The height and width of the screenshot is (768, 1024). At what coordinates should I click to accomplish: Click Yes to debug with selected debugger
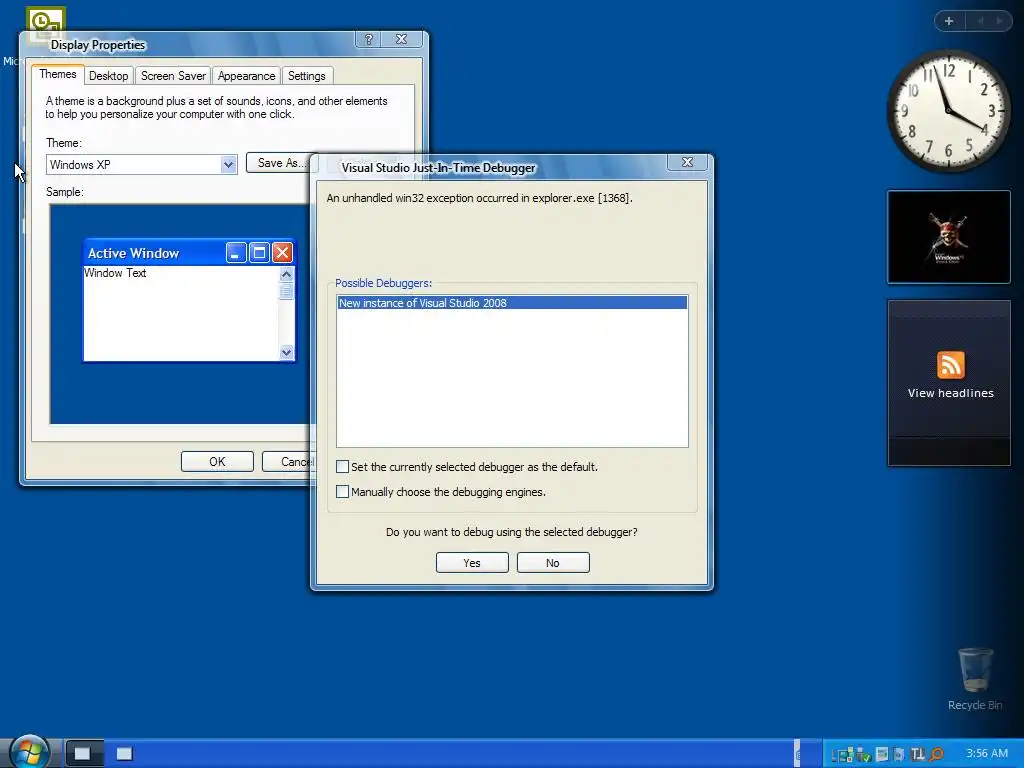coord(472,563)
